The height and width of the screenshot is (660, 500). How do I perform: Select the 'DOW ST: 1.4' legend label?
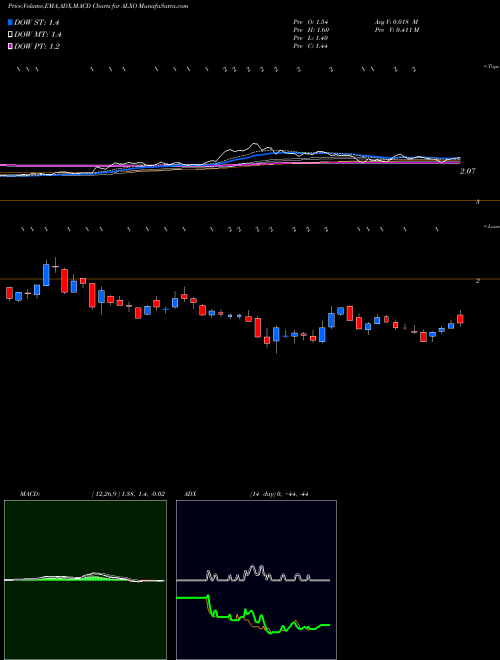pos(37,22)
